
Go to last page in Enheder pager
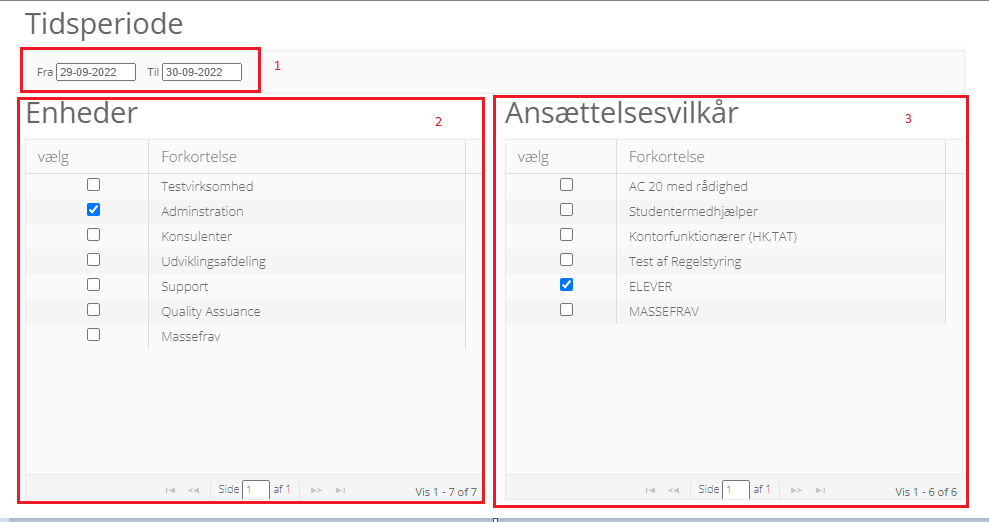pyautogui.click(x=340, y=490)
